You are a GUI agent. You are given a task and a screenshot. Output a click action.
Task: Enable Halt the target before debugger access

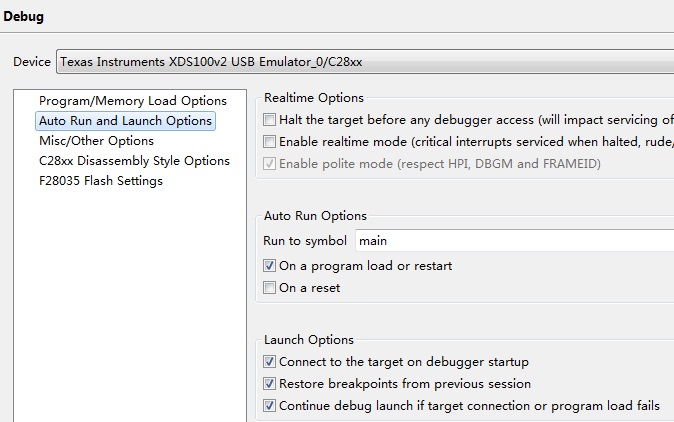coord(270,120)
